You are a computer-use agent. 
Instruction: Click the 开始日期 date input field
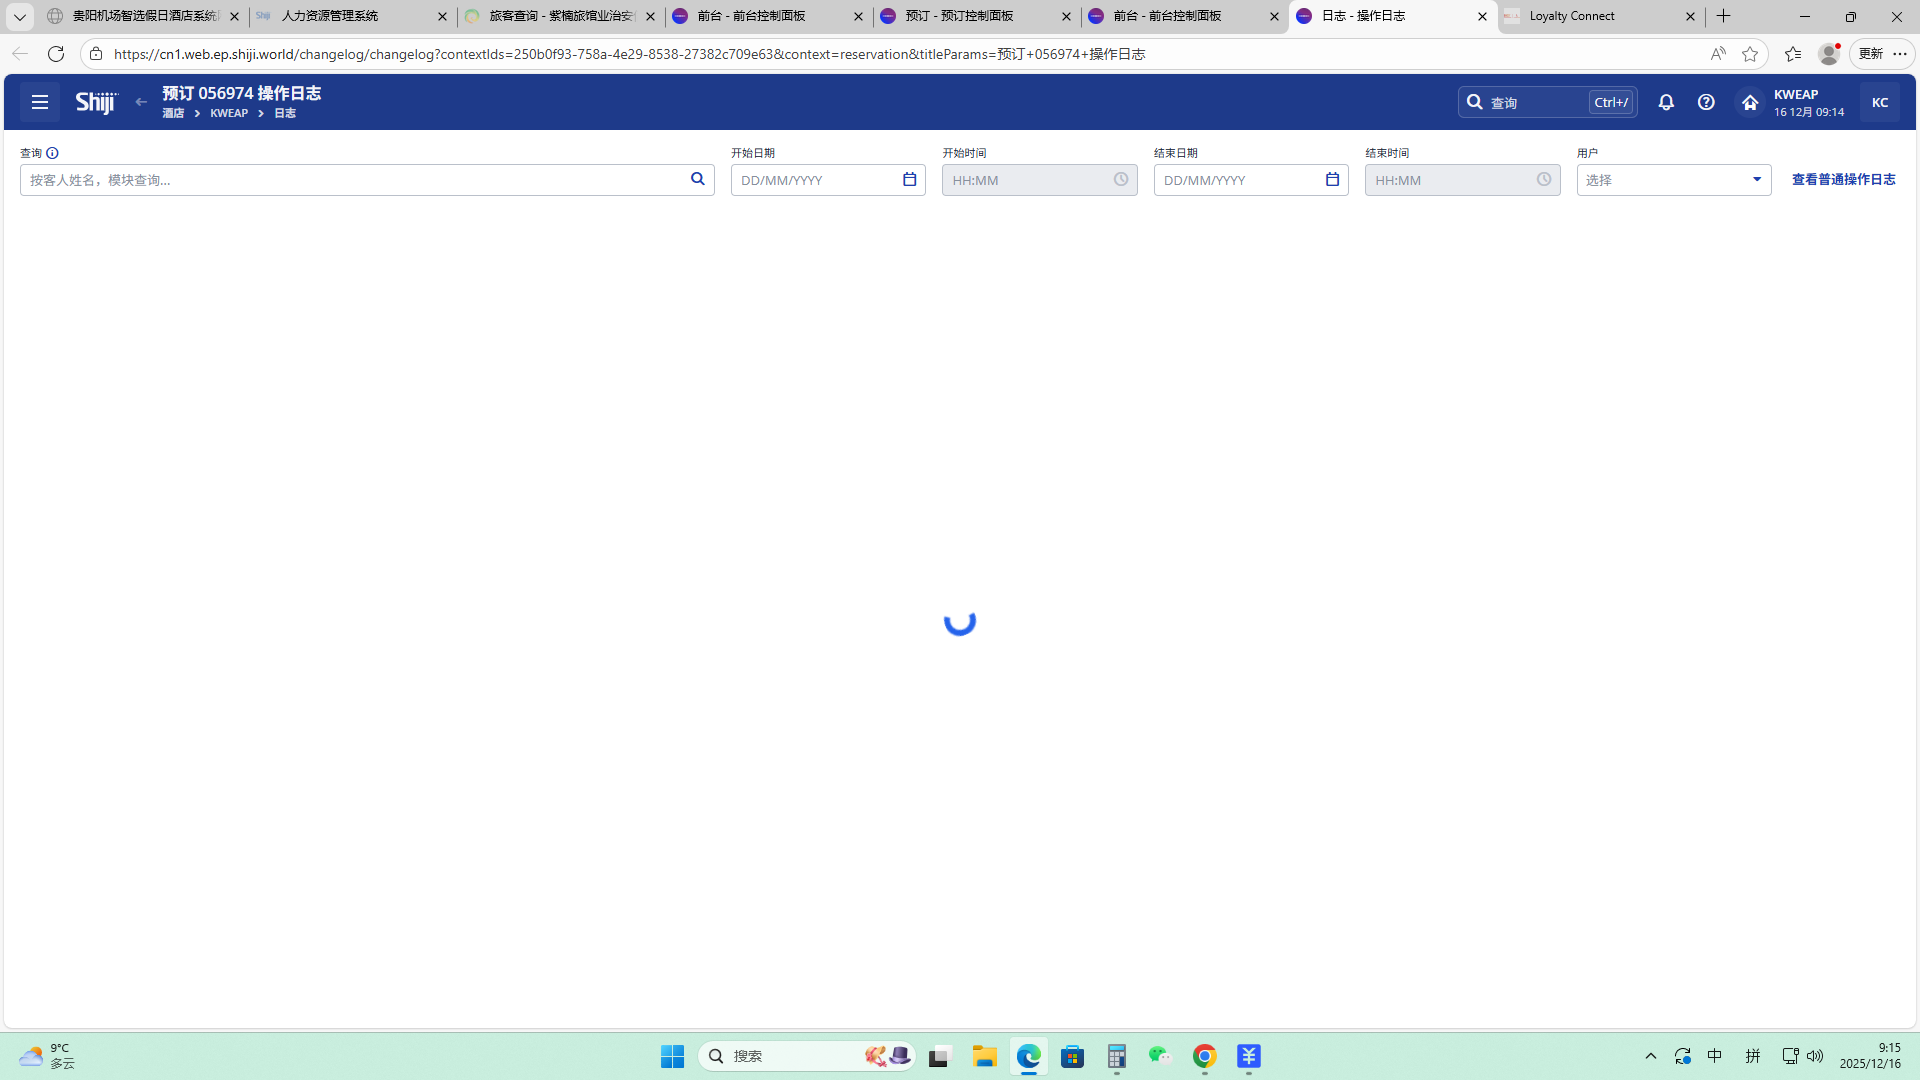pyautogui.click(x=815, y=180)
